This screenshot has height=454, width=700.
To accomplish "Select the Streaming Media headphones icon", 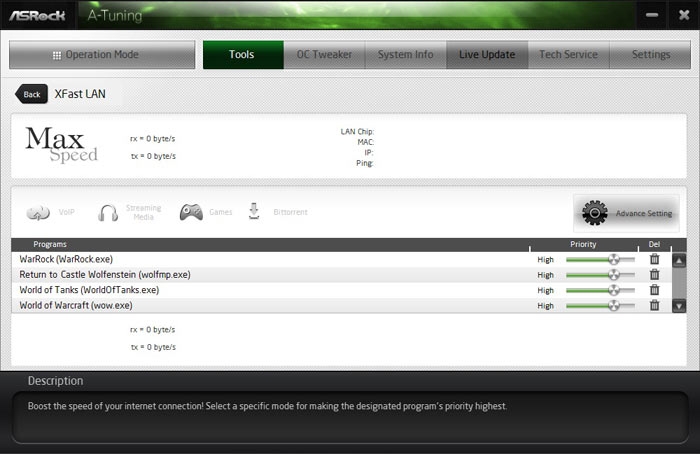I will click(x=108, y=213).
